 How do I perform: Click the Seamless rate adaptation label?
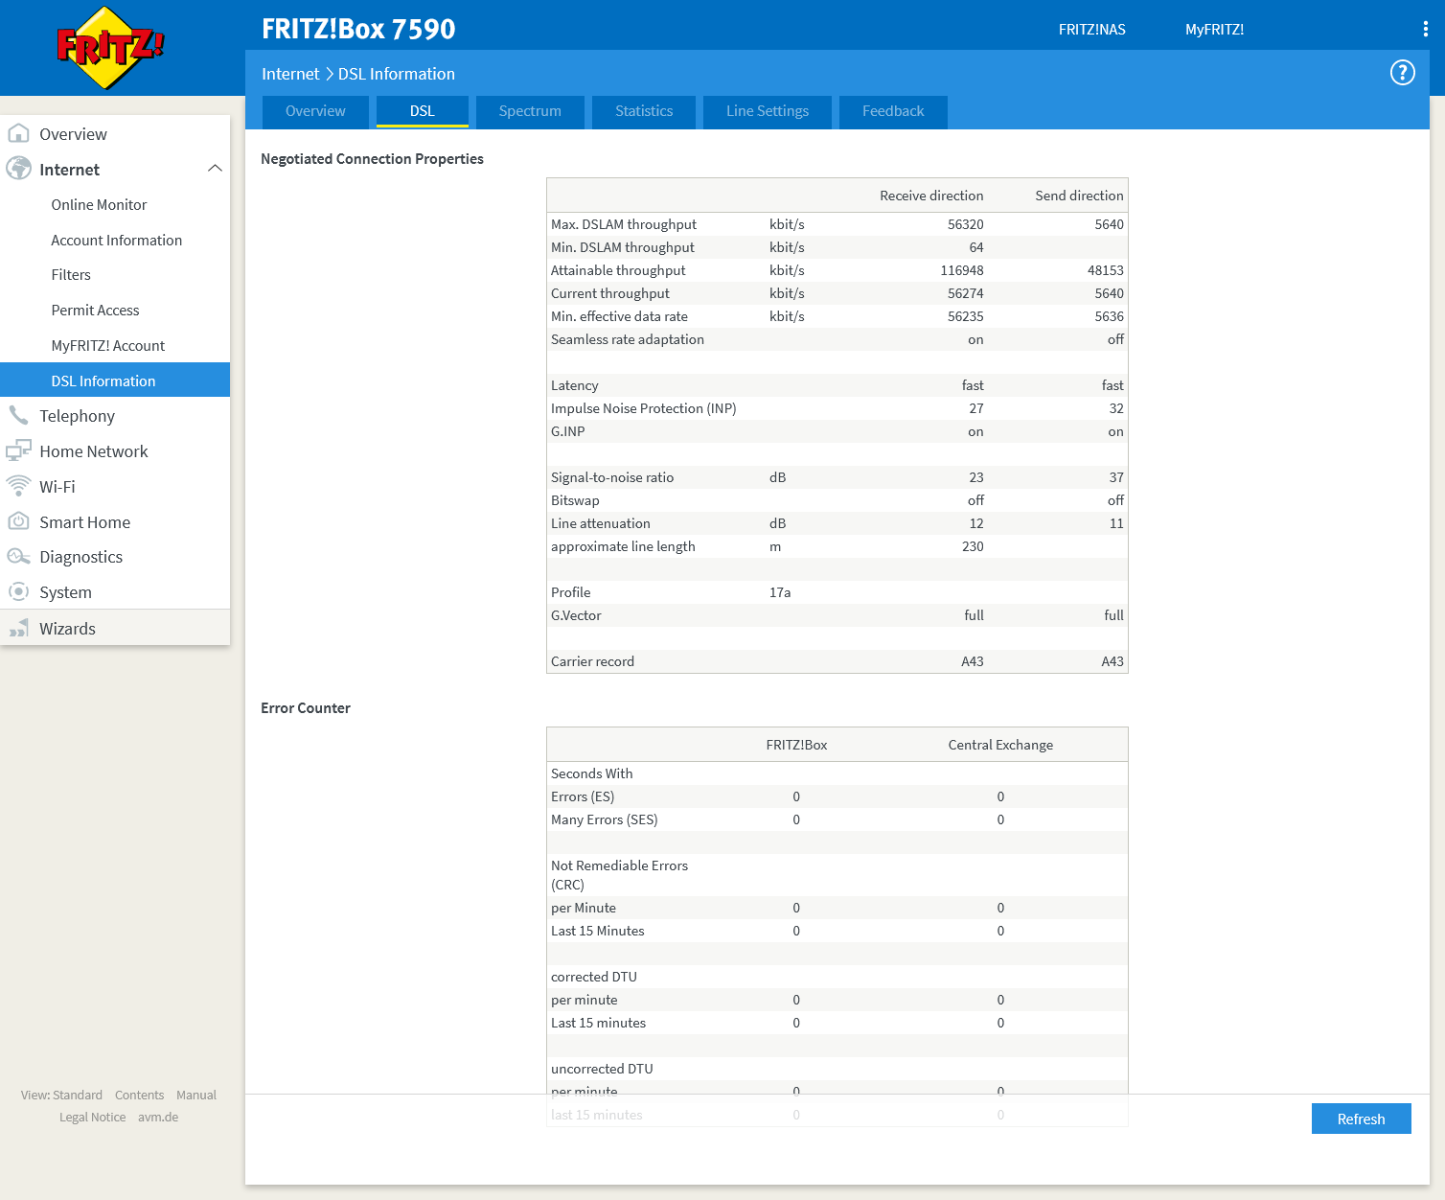point(627,339)
